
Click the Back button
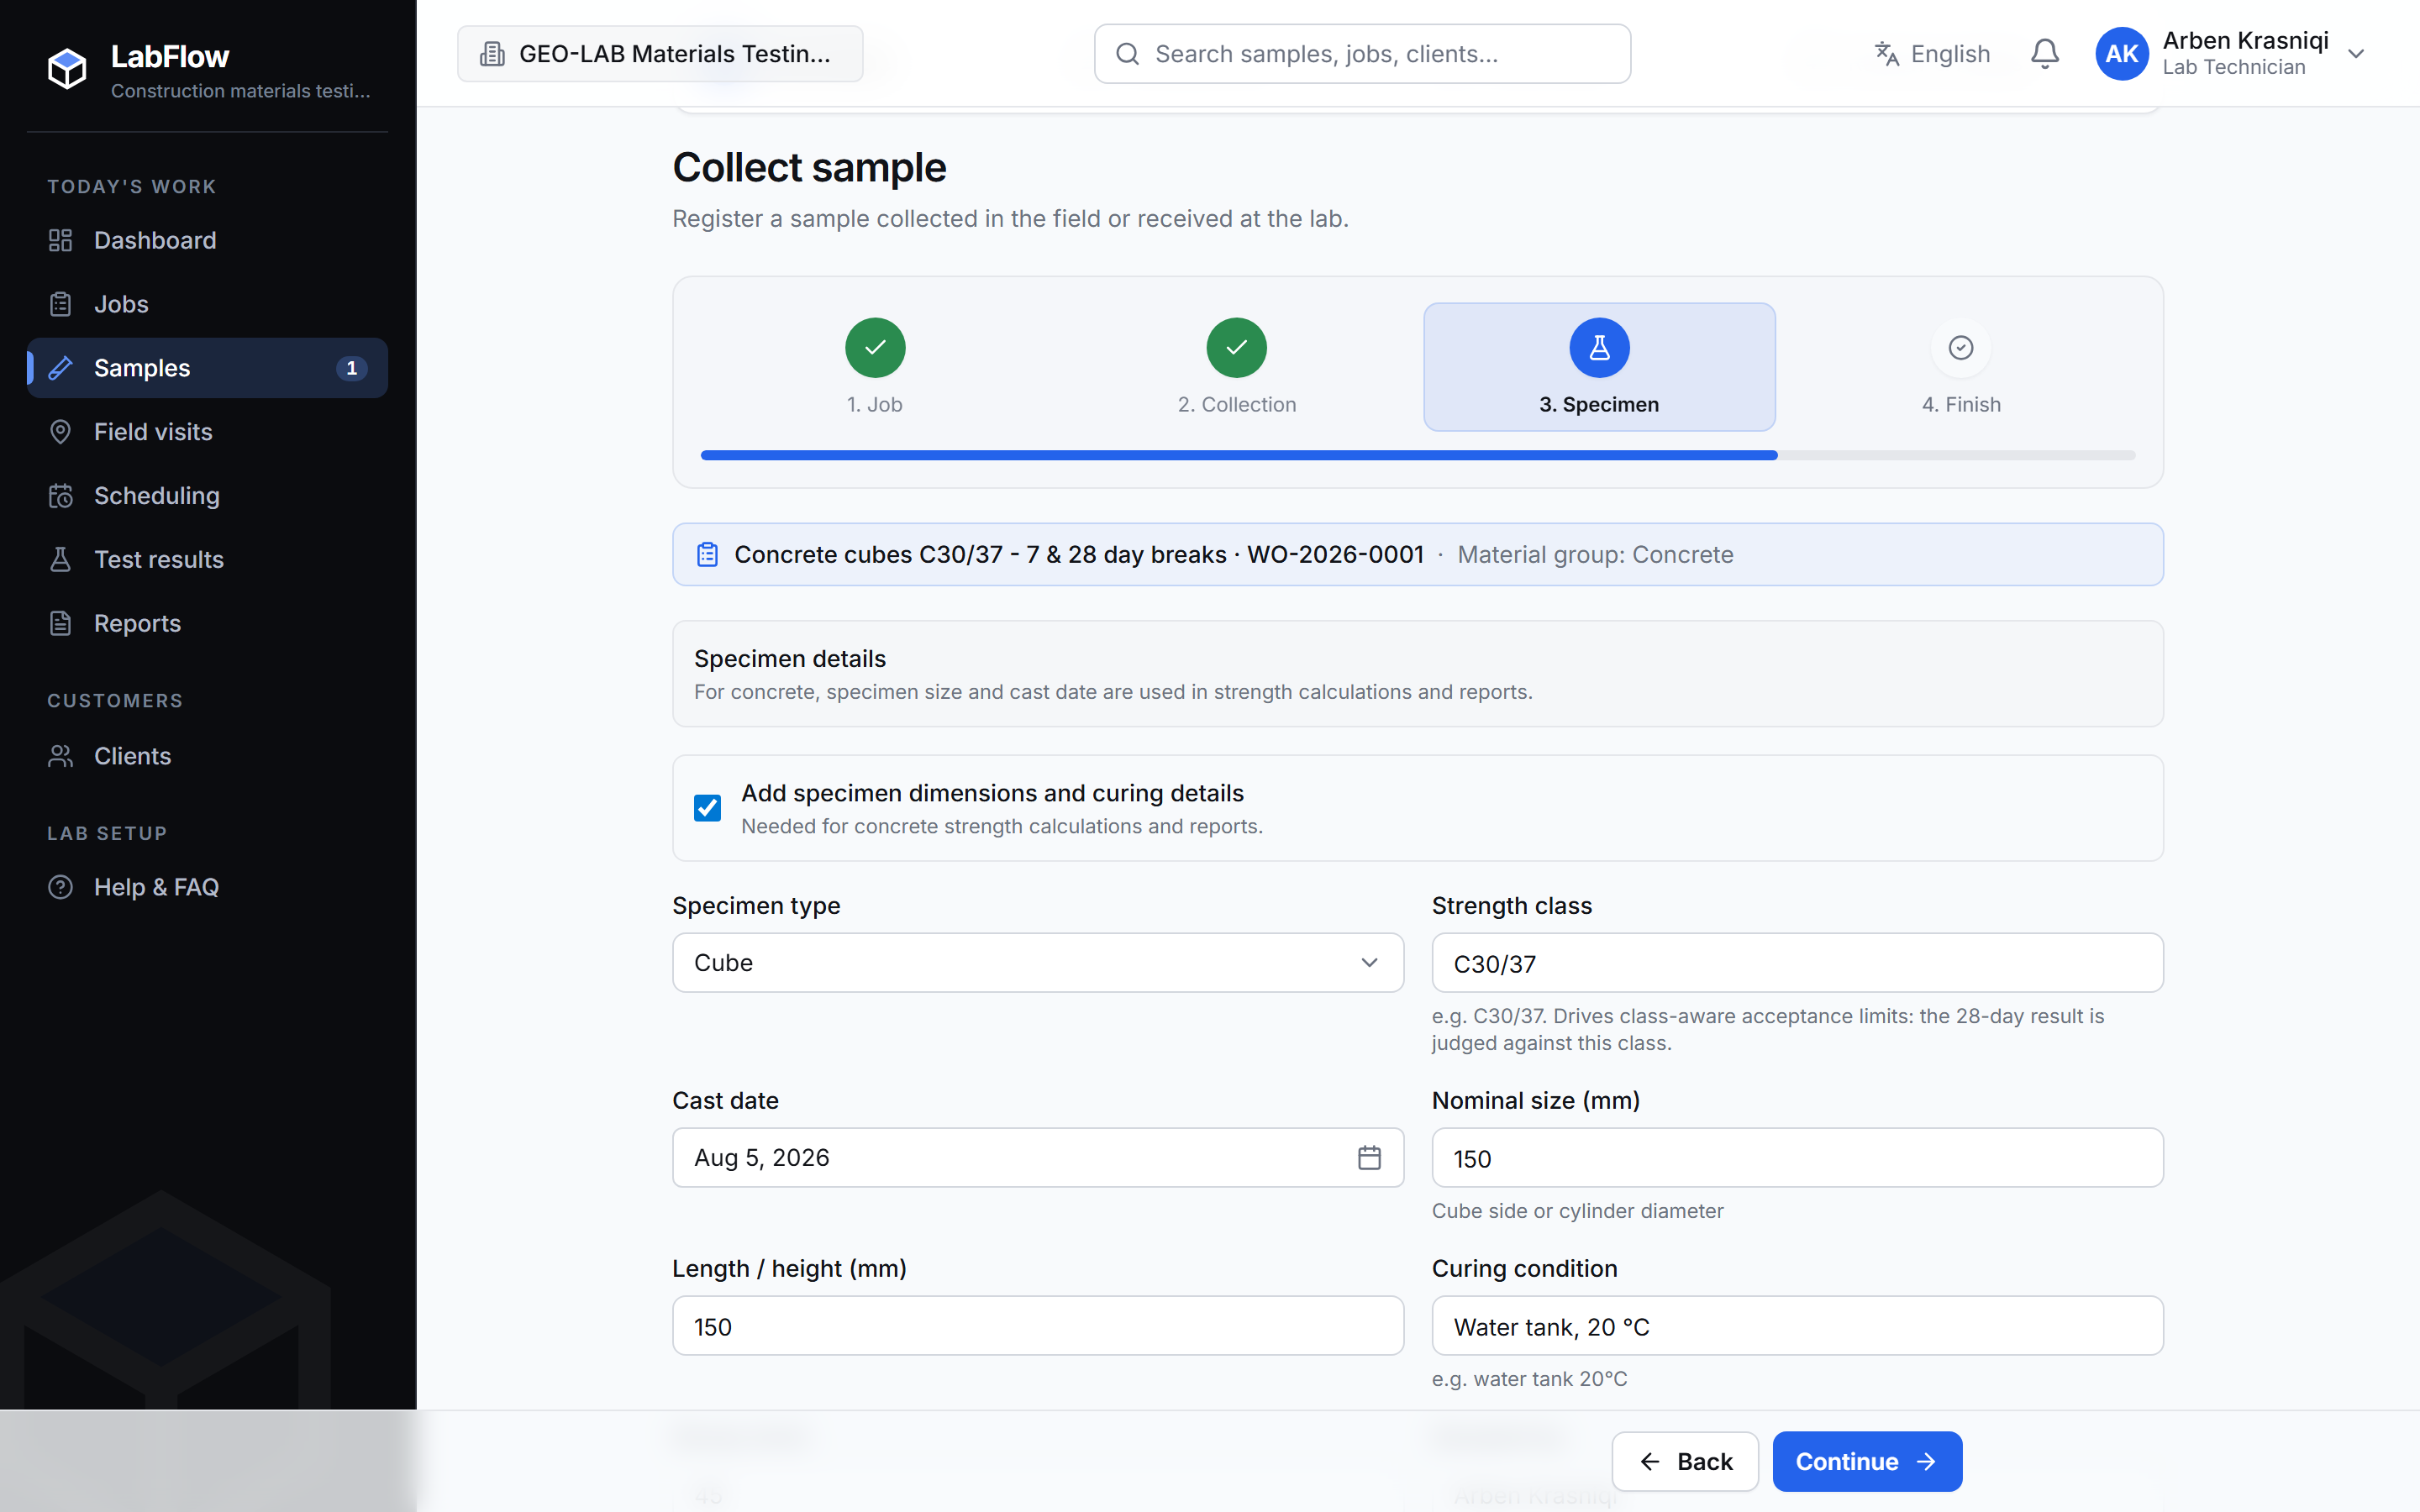(x=1685, y=1461)
